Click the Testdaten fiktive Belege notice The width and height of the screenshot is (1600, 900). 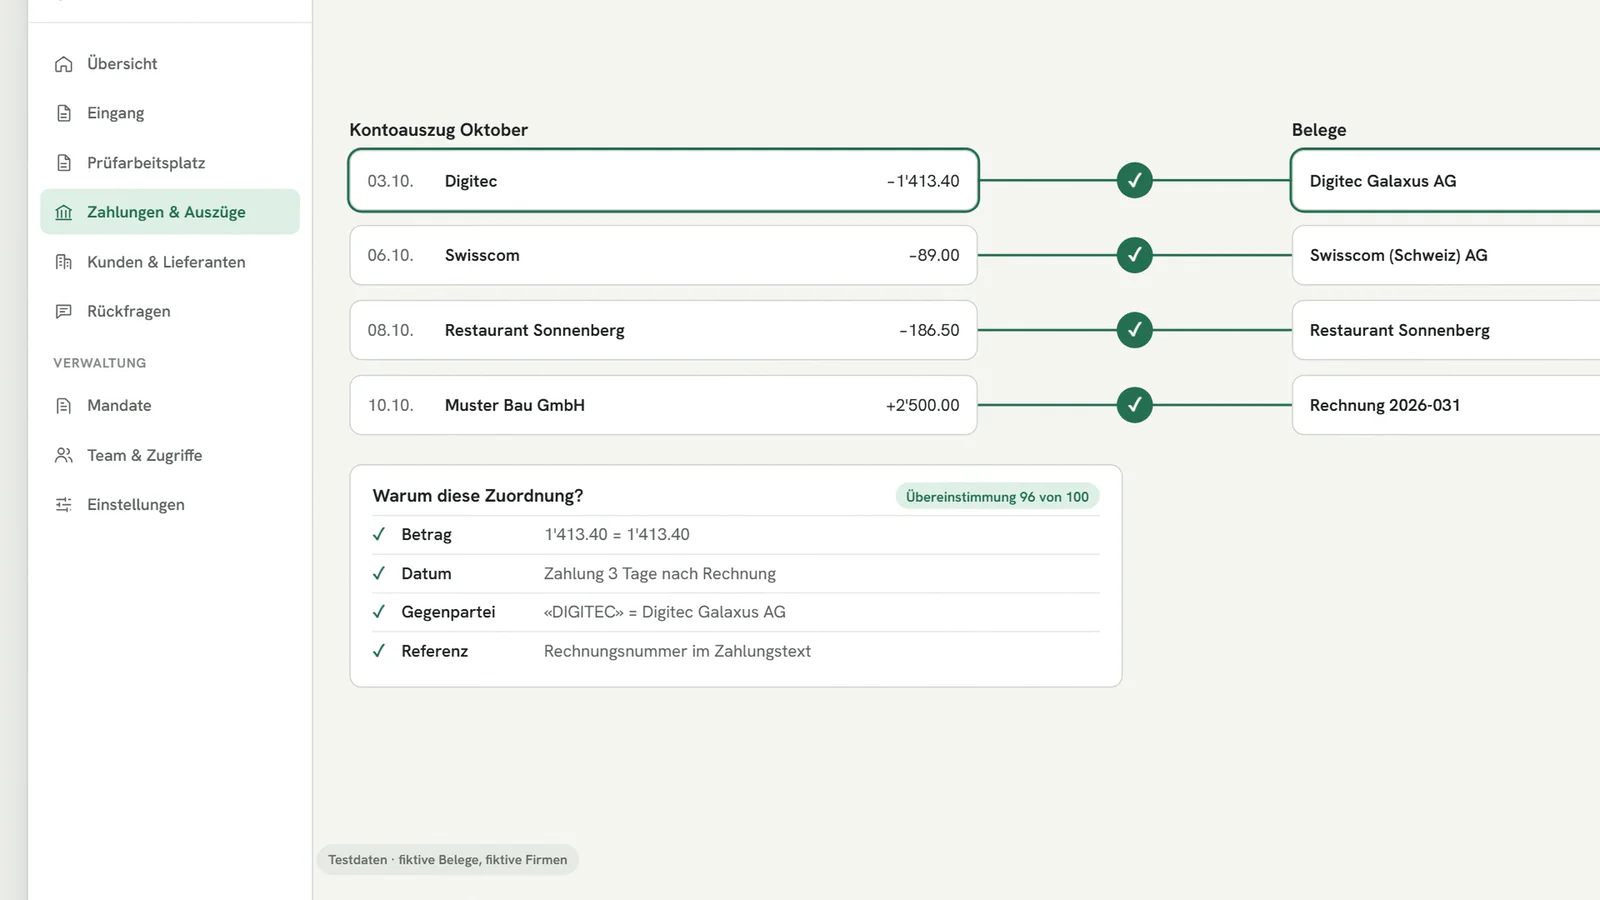coord(448,860)
